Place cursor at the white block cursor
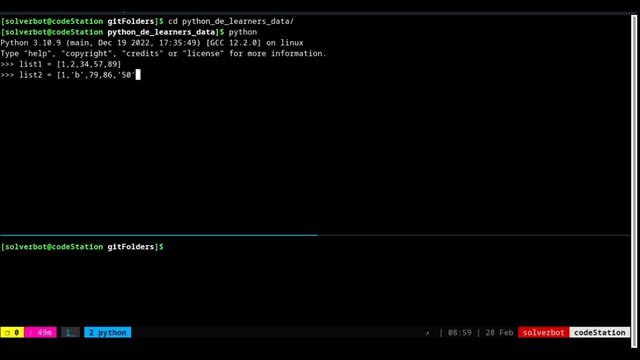 tap(138, 75)
